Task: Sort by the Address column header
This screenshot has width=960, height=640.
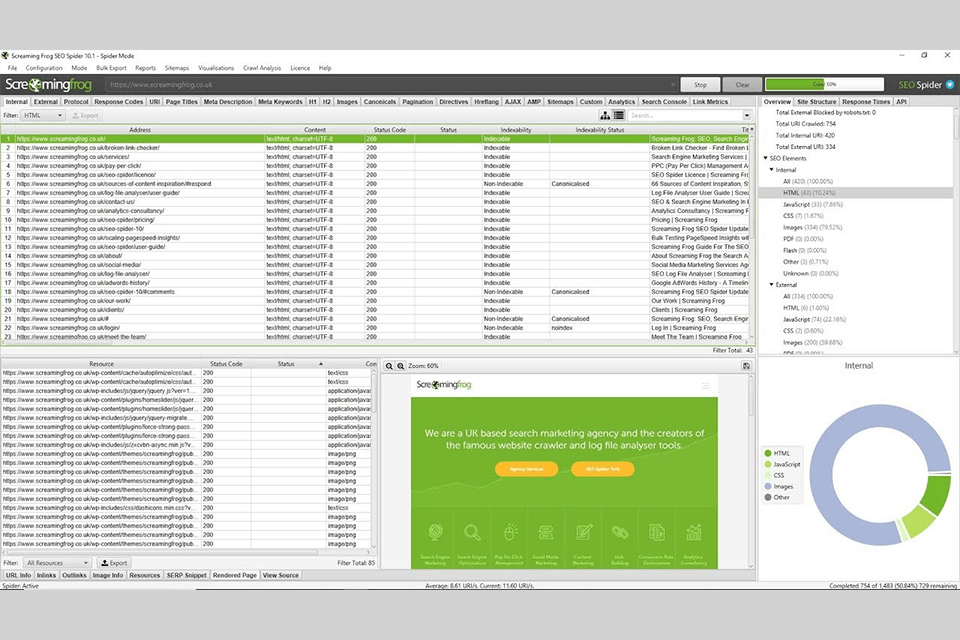Action: 140,130
